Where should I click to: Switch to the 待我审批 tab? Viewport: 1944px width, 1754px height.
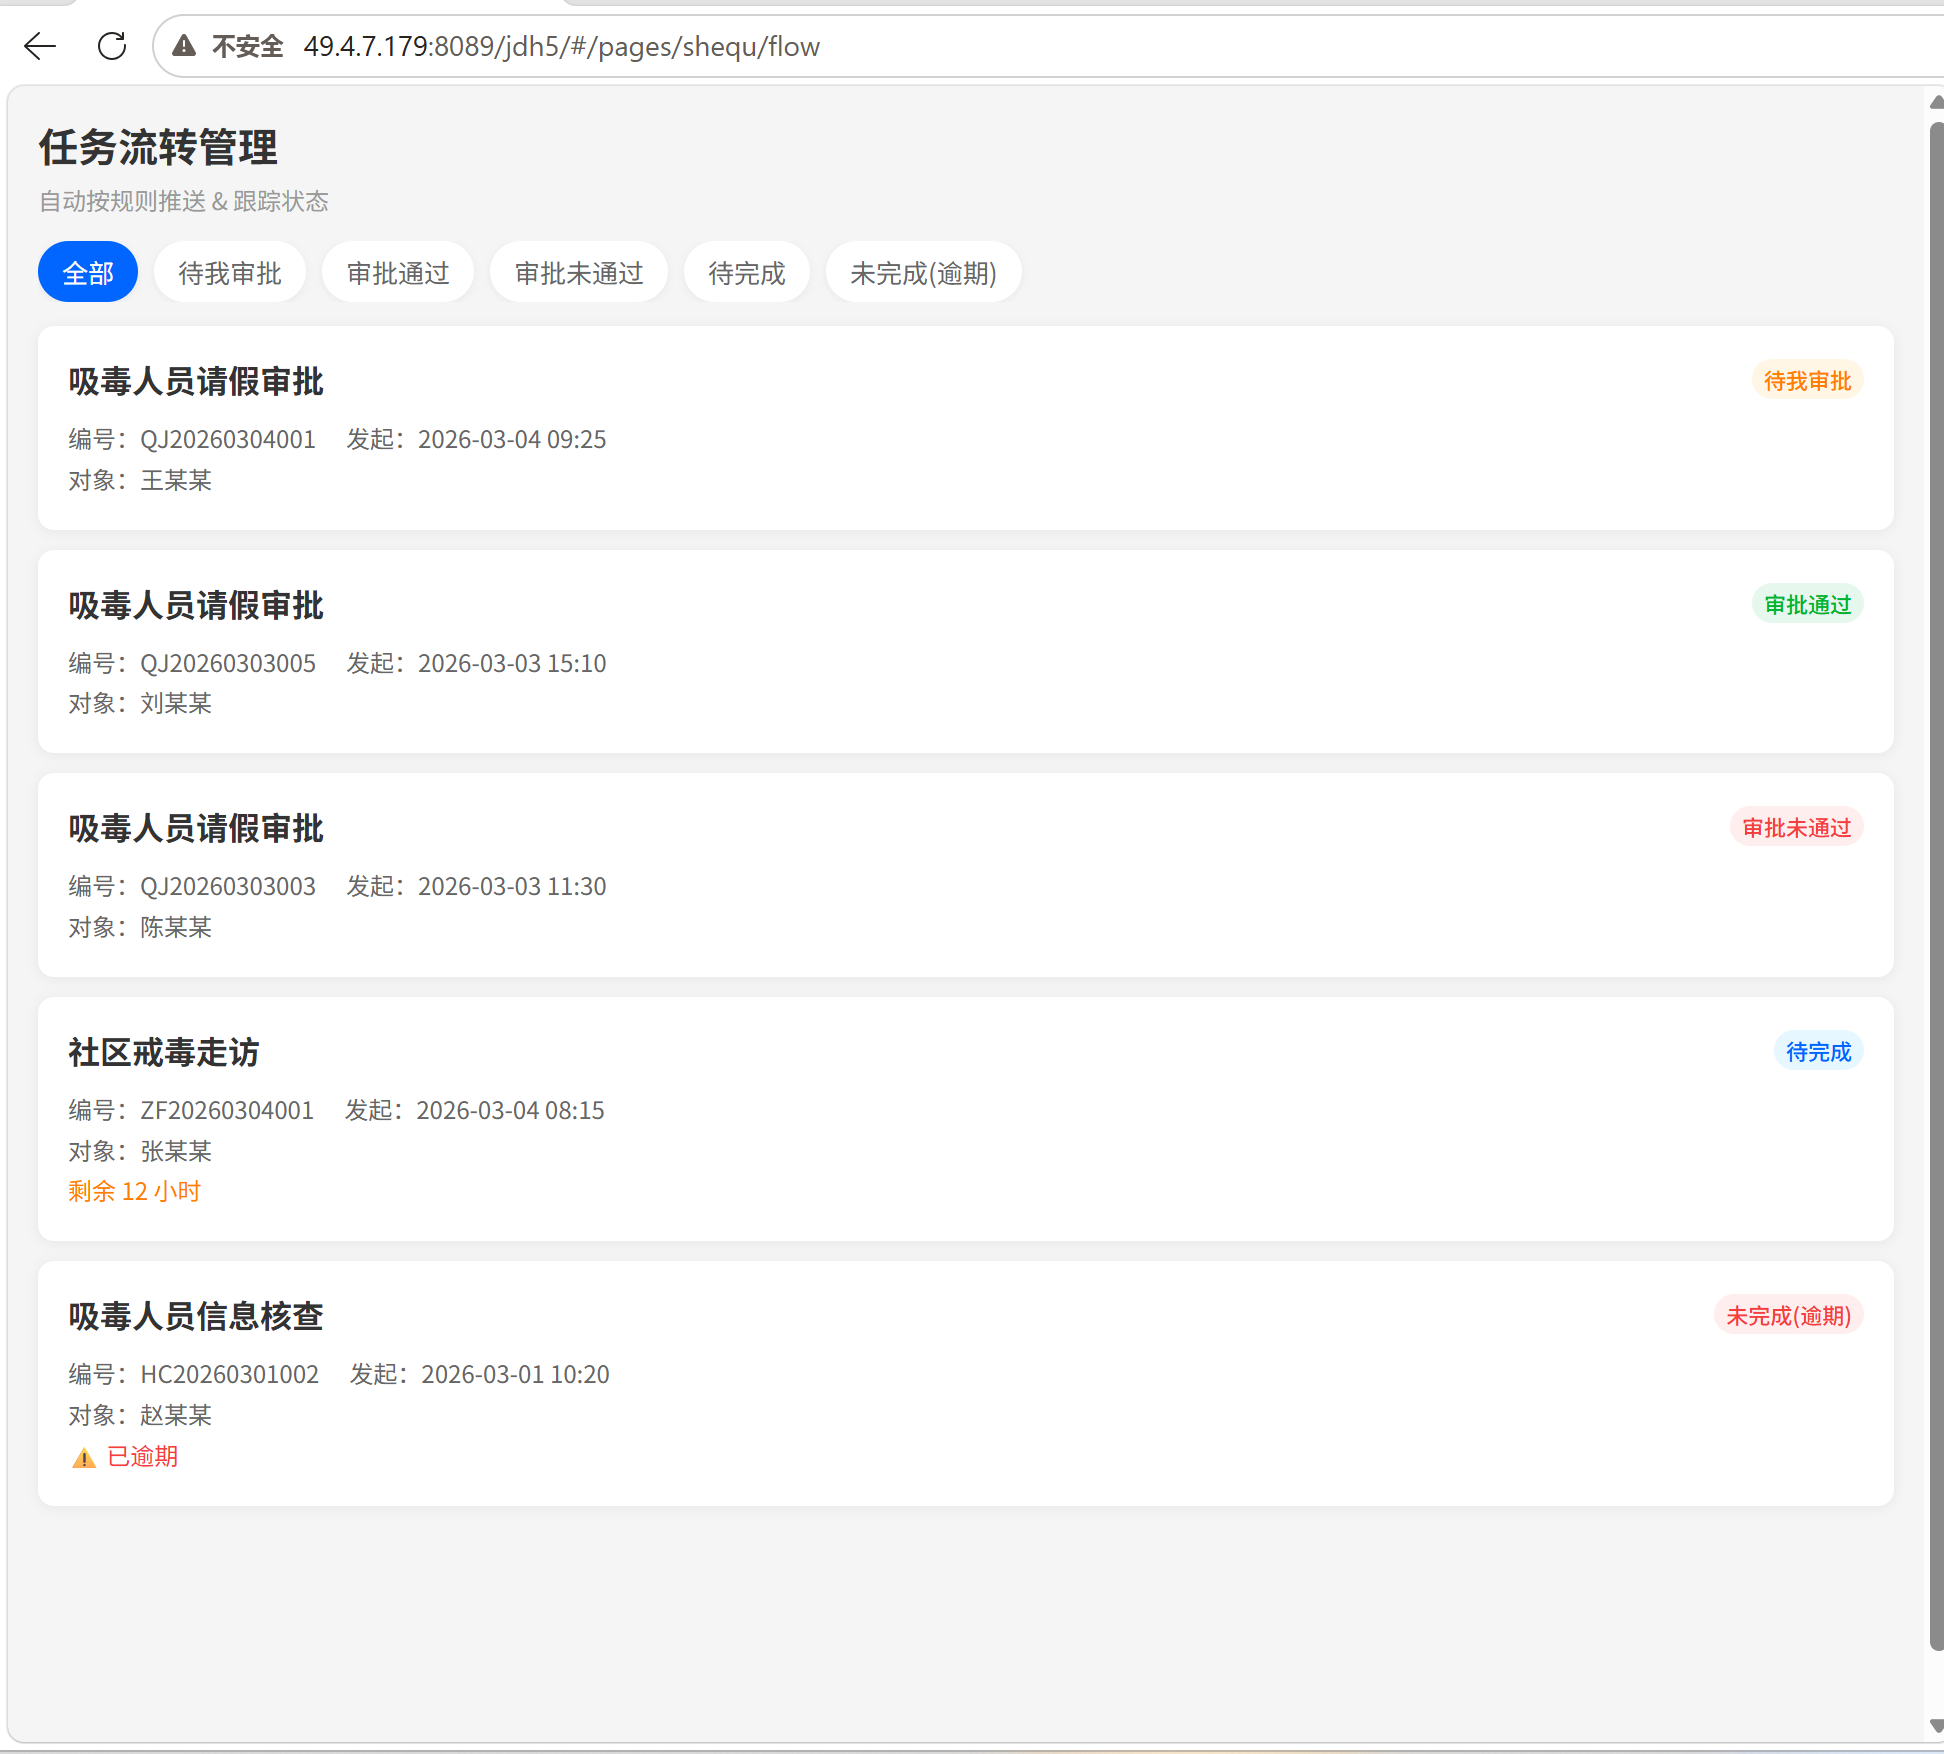pyautogui.click(x=230, y=272)
